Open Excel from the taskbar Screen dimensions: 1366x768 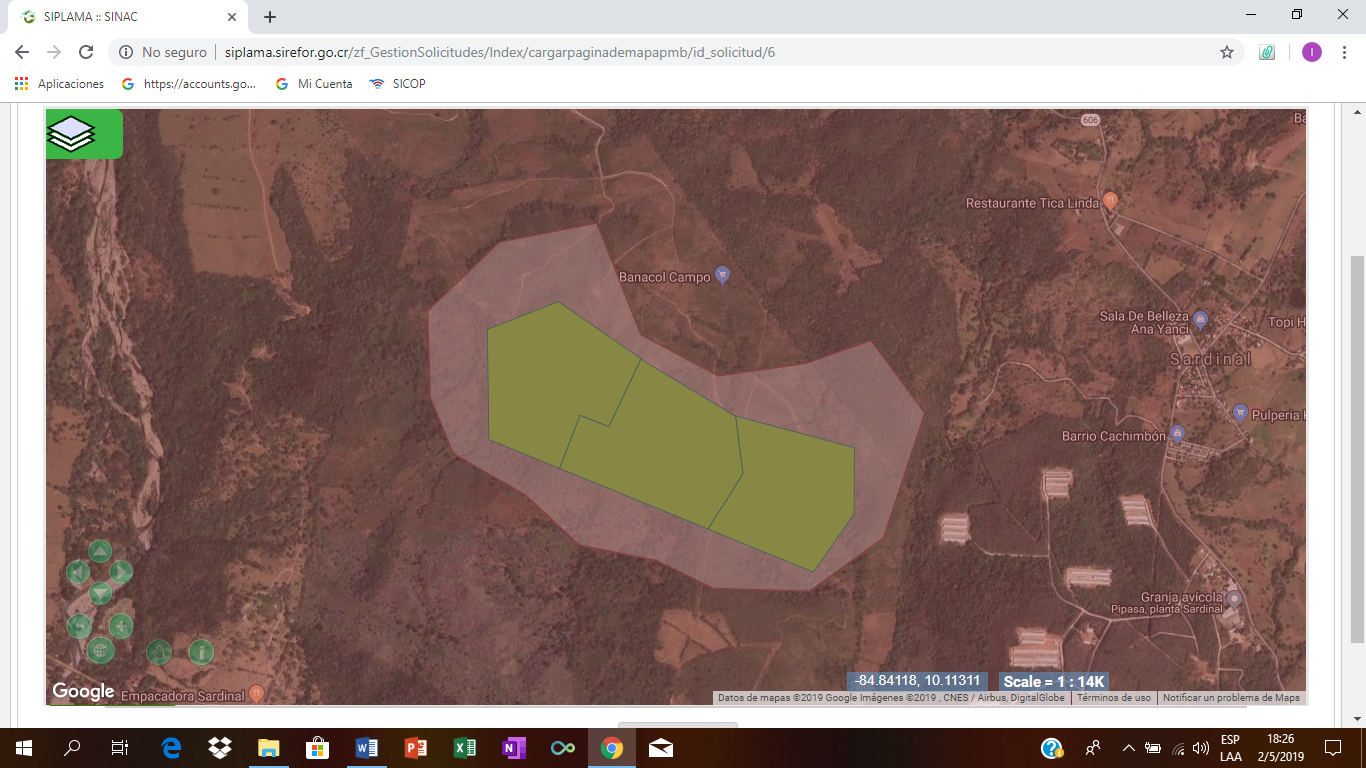tap(465, 748)
